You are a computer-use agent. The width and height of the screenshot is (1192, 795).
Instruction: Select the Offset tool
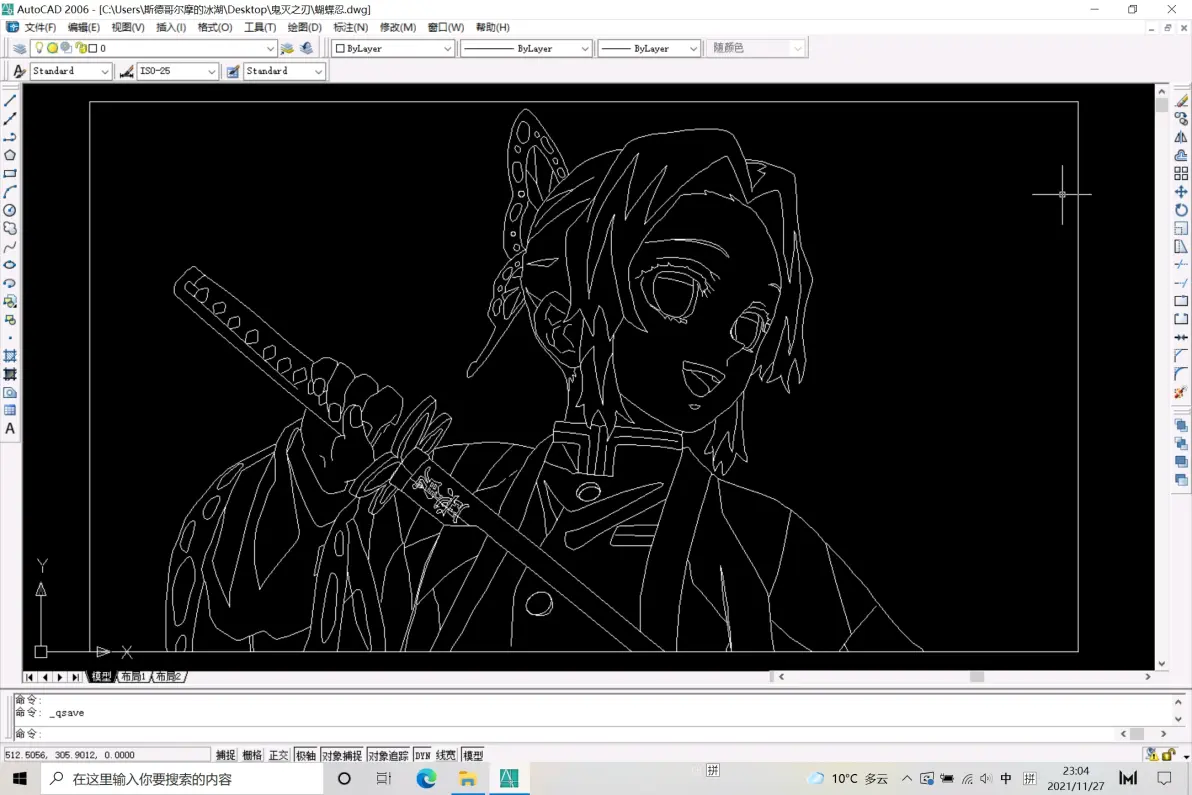(x=1181, y=155)
